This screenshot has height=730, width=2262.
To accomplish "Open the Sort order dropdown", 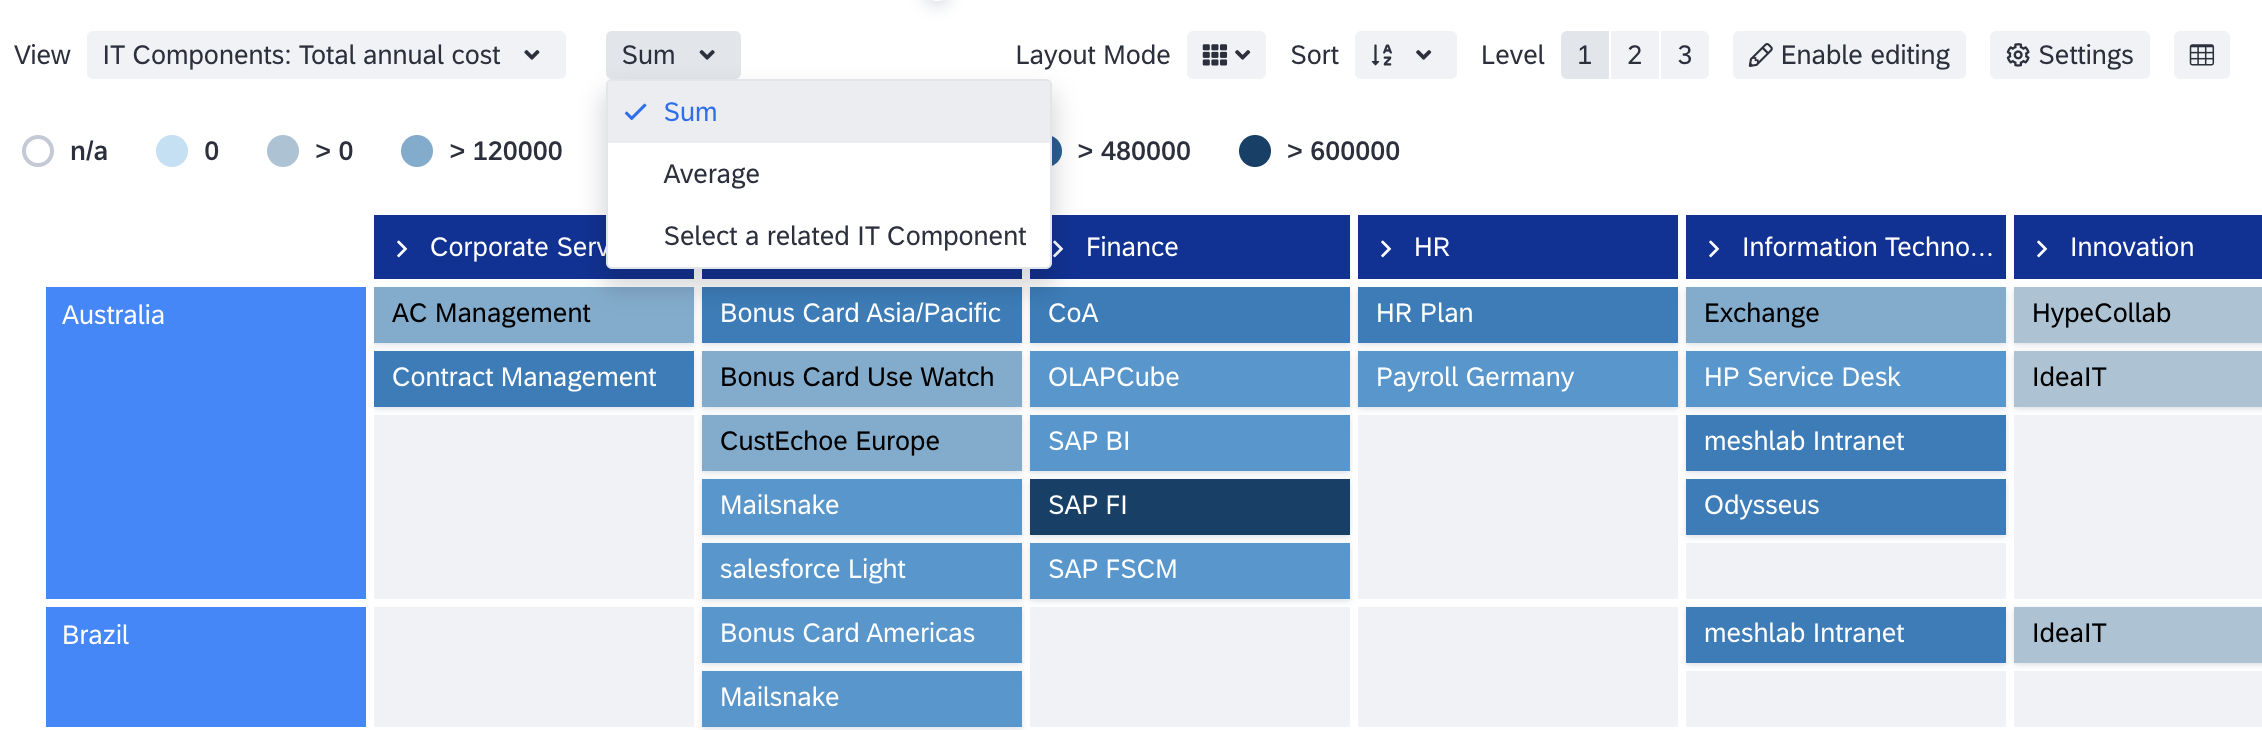I will 1405,55.
